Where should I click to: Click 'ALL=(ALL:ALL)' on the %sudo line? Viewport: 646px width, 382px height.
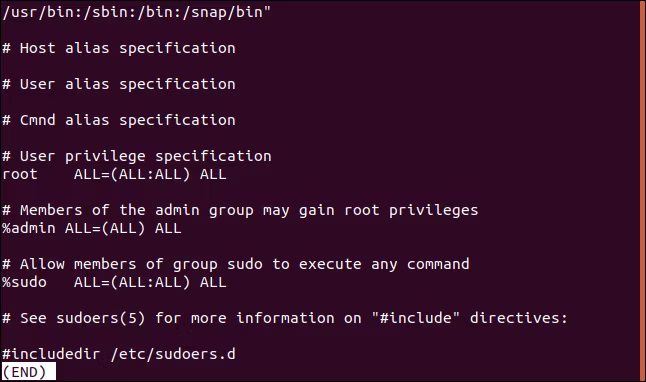pos(132,282)
